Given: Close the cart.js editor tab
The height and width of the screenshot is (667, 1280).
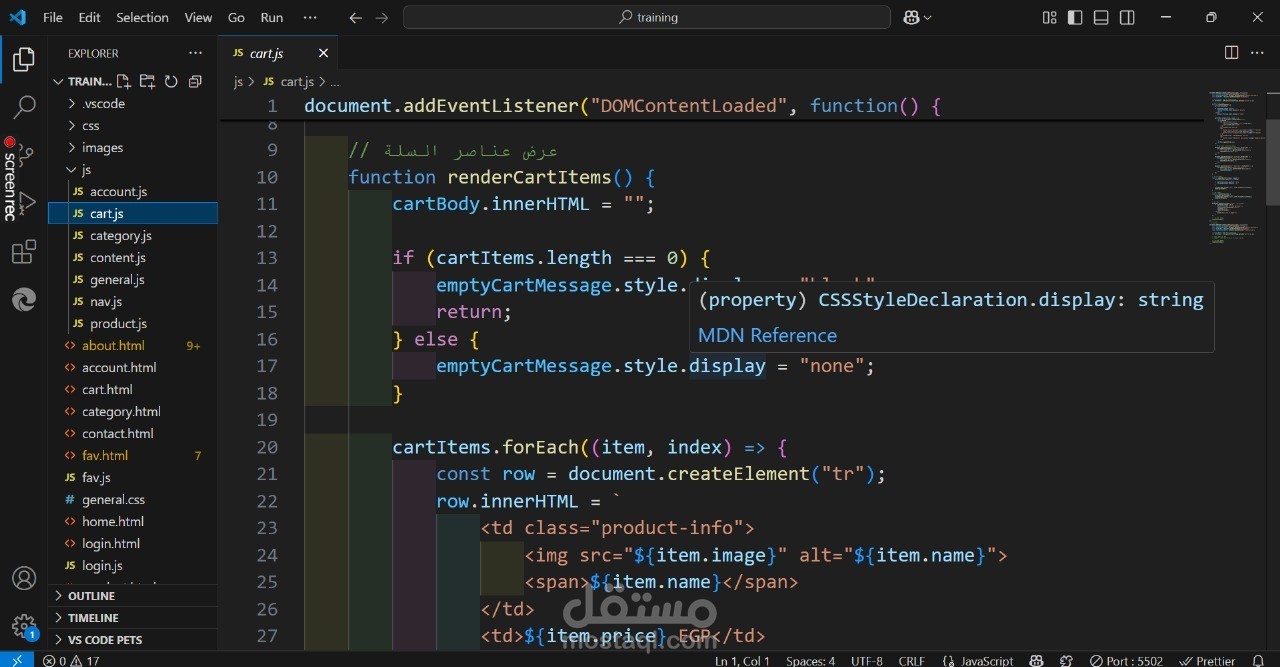Looking at the screenshot, I should pyautogui.click(x=323, y=53).
